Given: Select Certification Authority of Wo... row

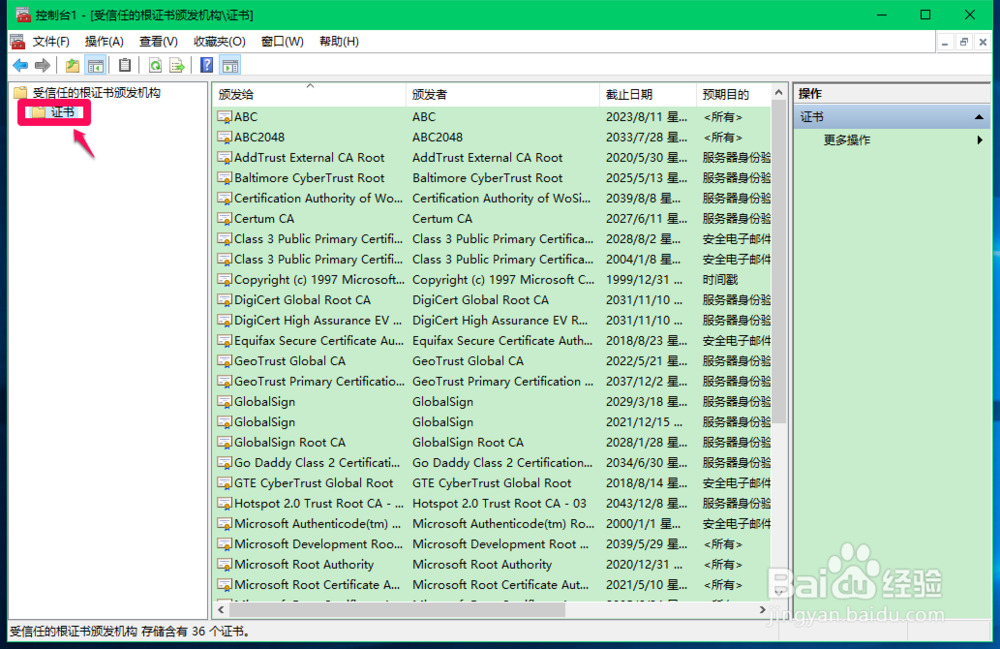Looking at the screenshot, I should point(492,198).
